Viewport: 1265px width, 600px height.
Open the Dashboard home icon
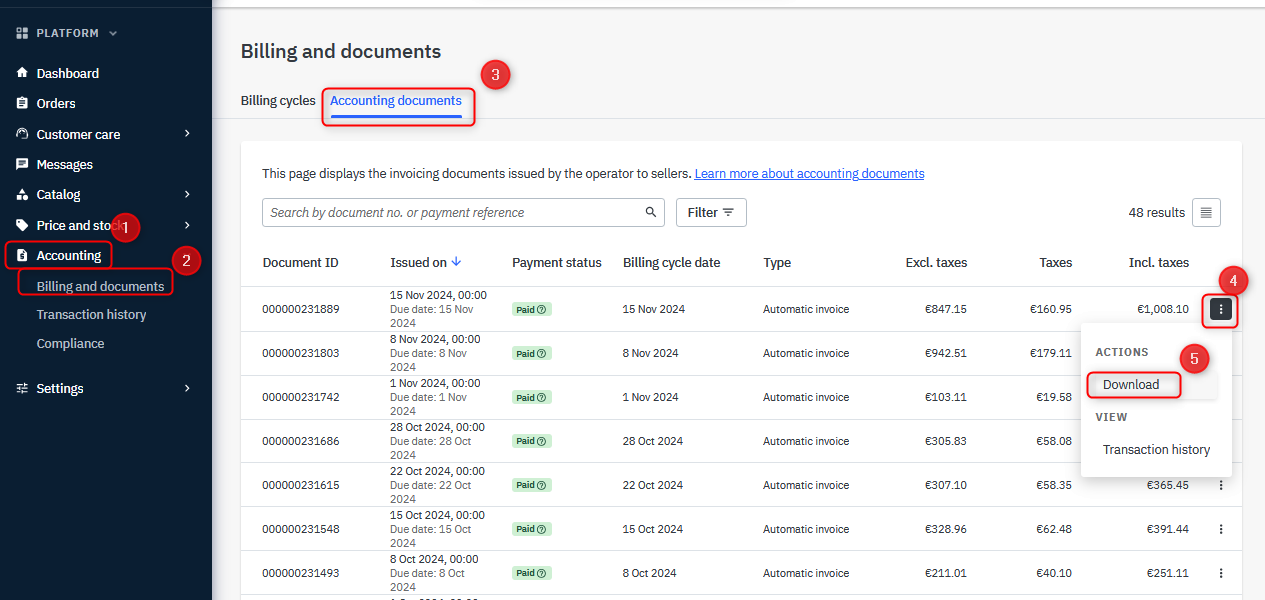[22, 73]
